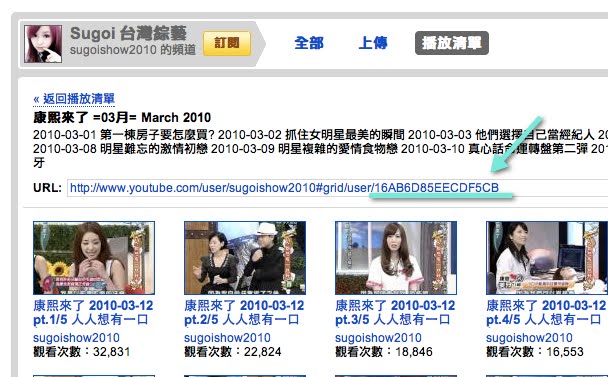The width and height of the screenshot is (608, 377).
Task: Click the Sugoi 台灣綜藝 channel title
Action: coord(128,33)
